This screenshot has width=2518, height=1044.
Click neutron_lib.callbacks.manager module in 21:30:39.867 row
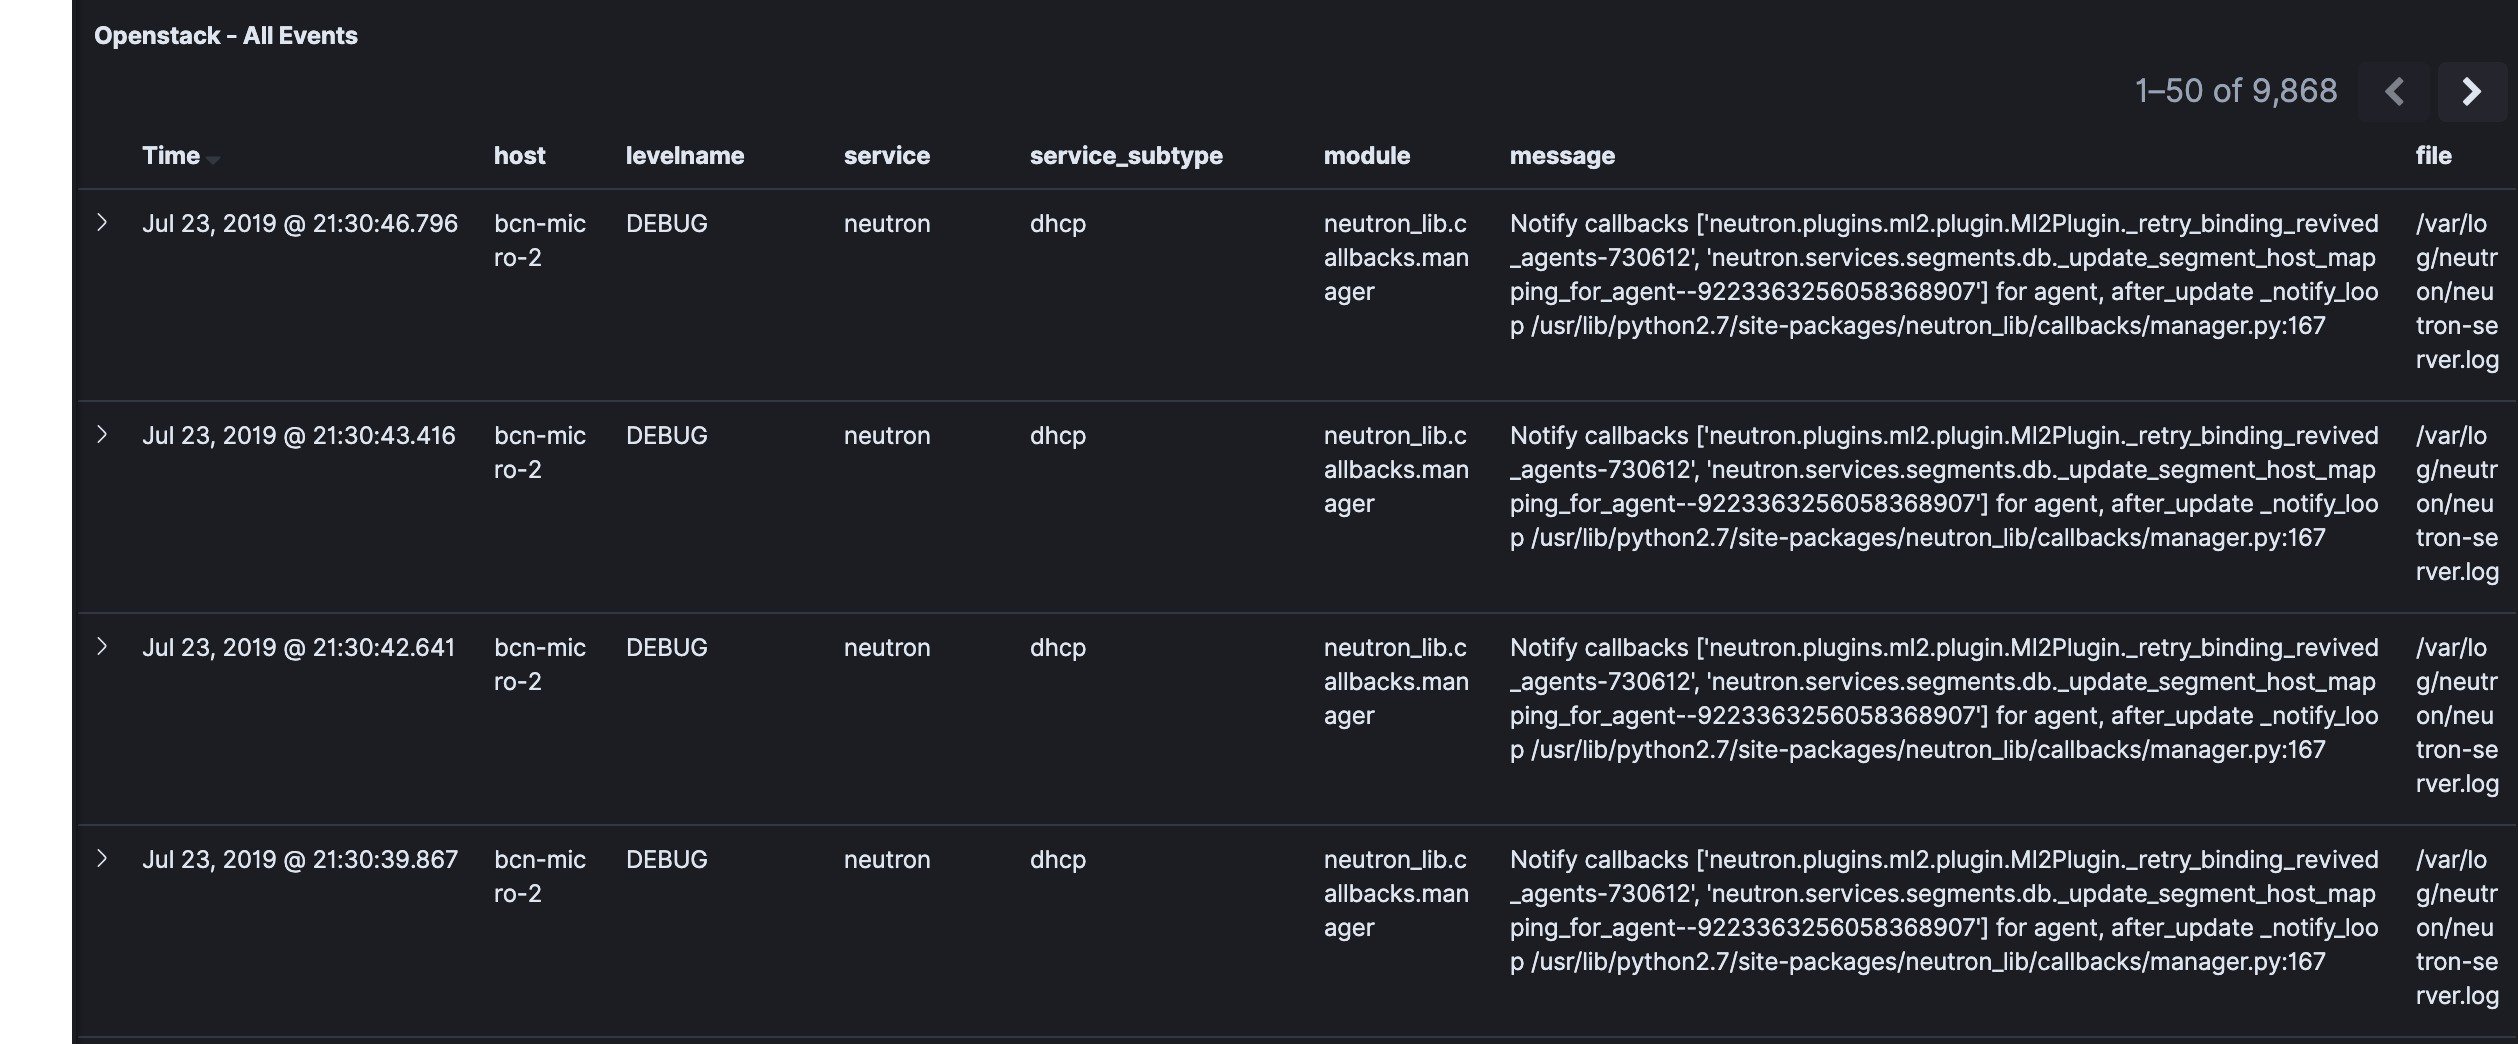pyautogui.click(x=1396, y=893)
